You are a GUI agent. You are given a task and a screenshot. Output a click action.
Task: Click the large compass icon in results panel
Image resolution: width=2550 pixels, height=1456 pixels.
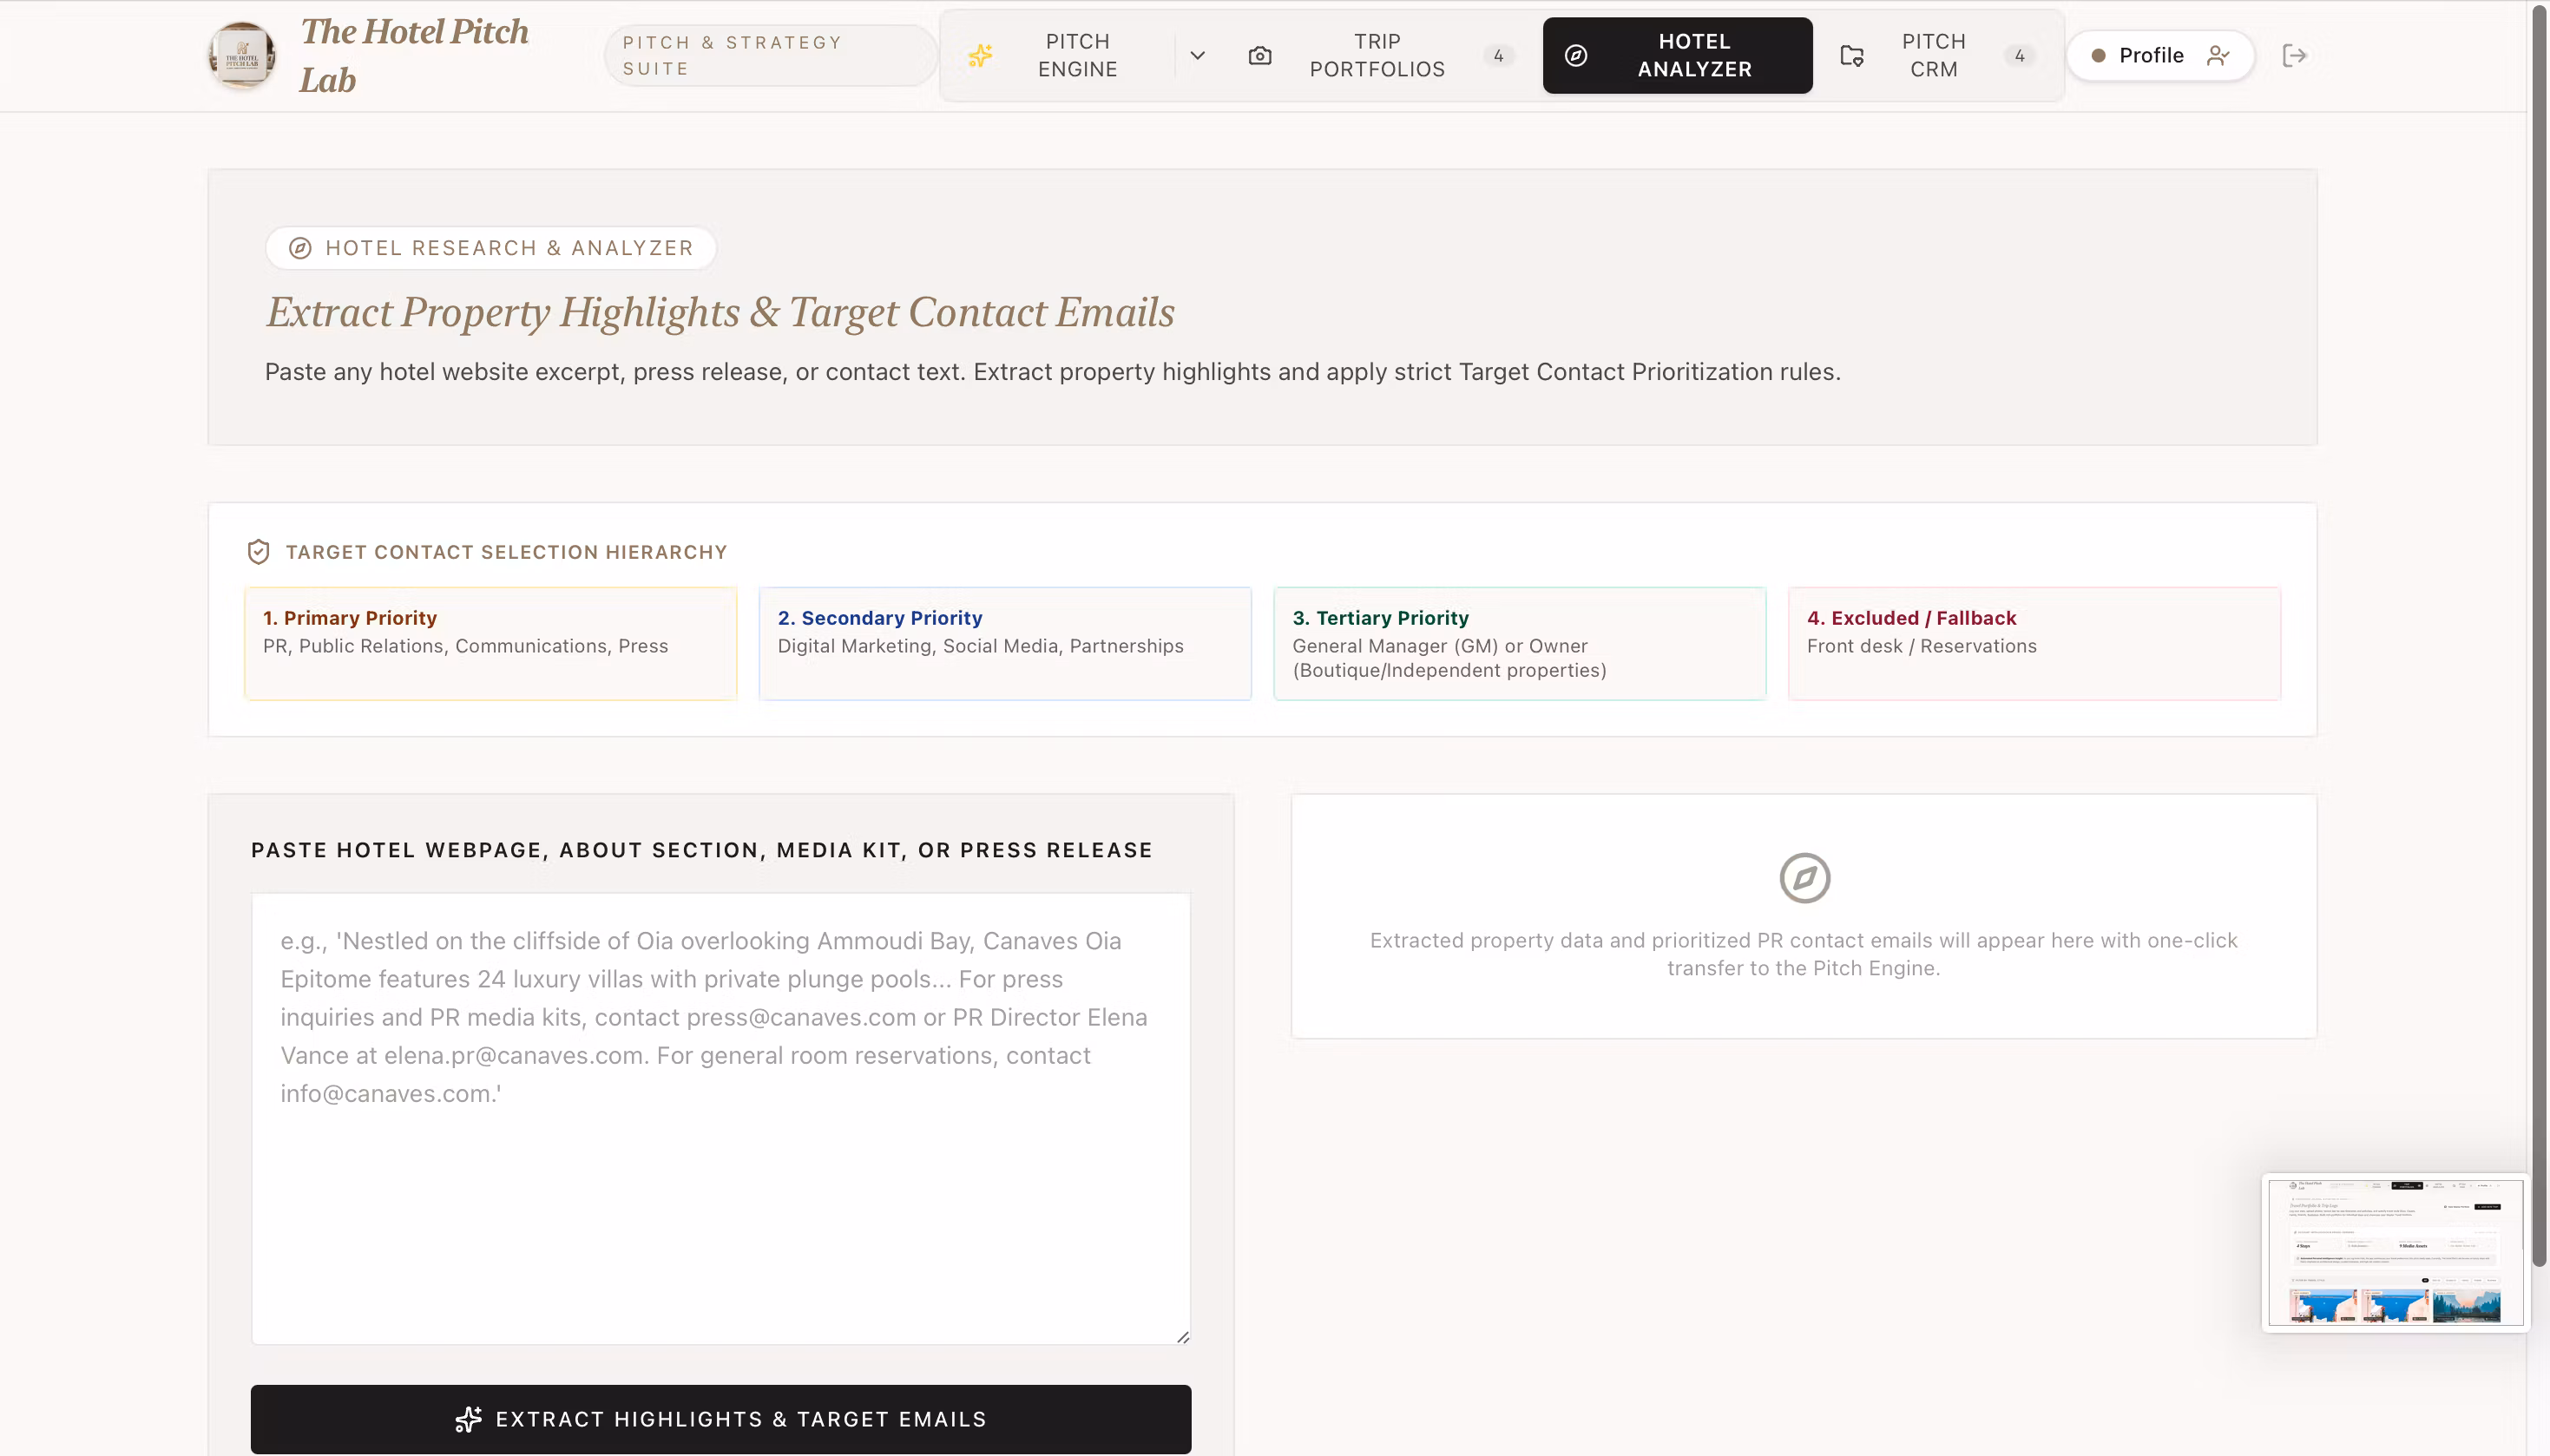click(x=1804, y=877)
